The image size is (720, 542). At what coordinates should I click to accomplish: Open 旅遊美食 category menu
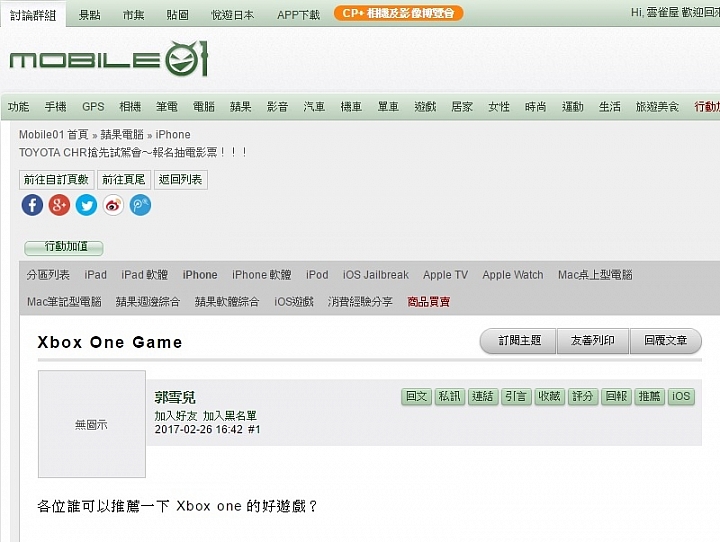point(657,107)
